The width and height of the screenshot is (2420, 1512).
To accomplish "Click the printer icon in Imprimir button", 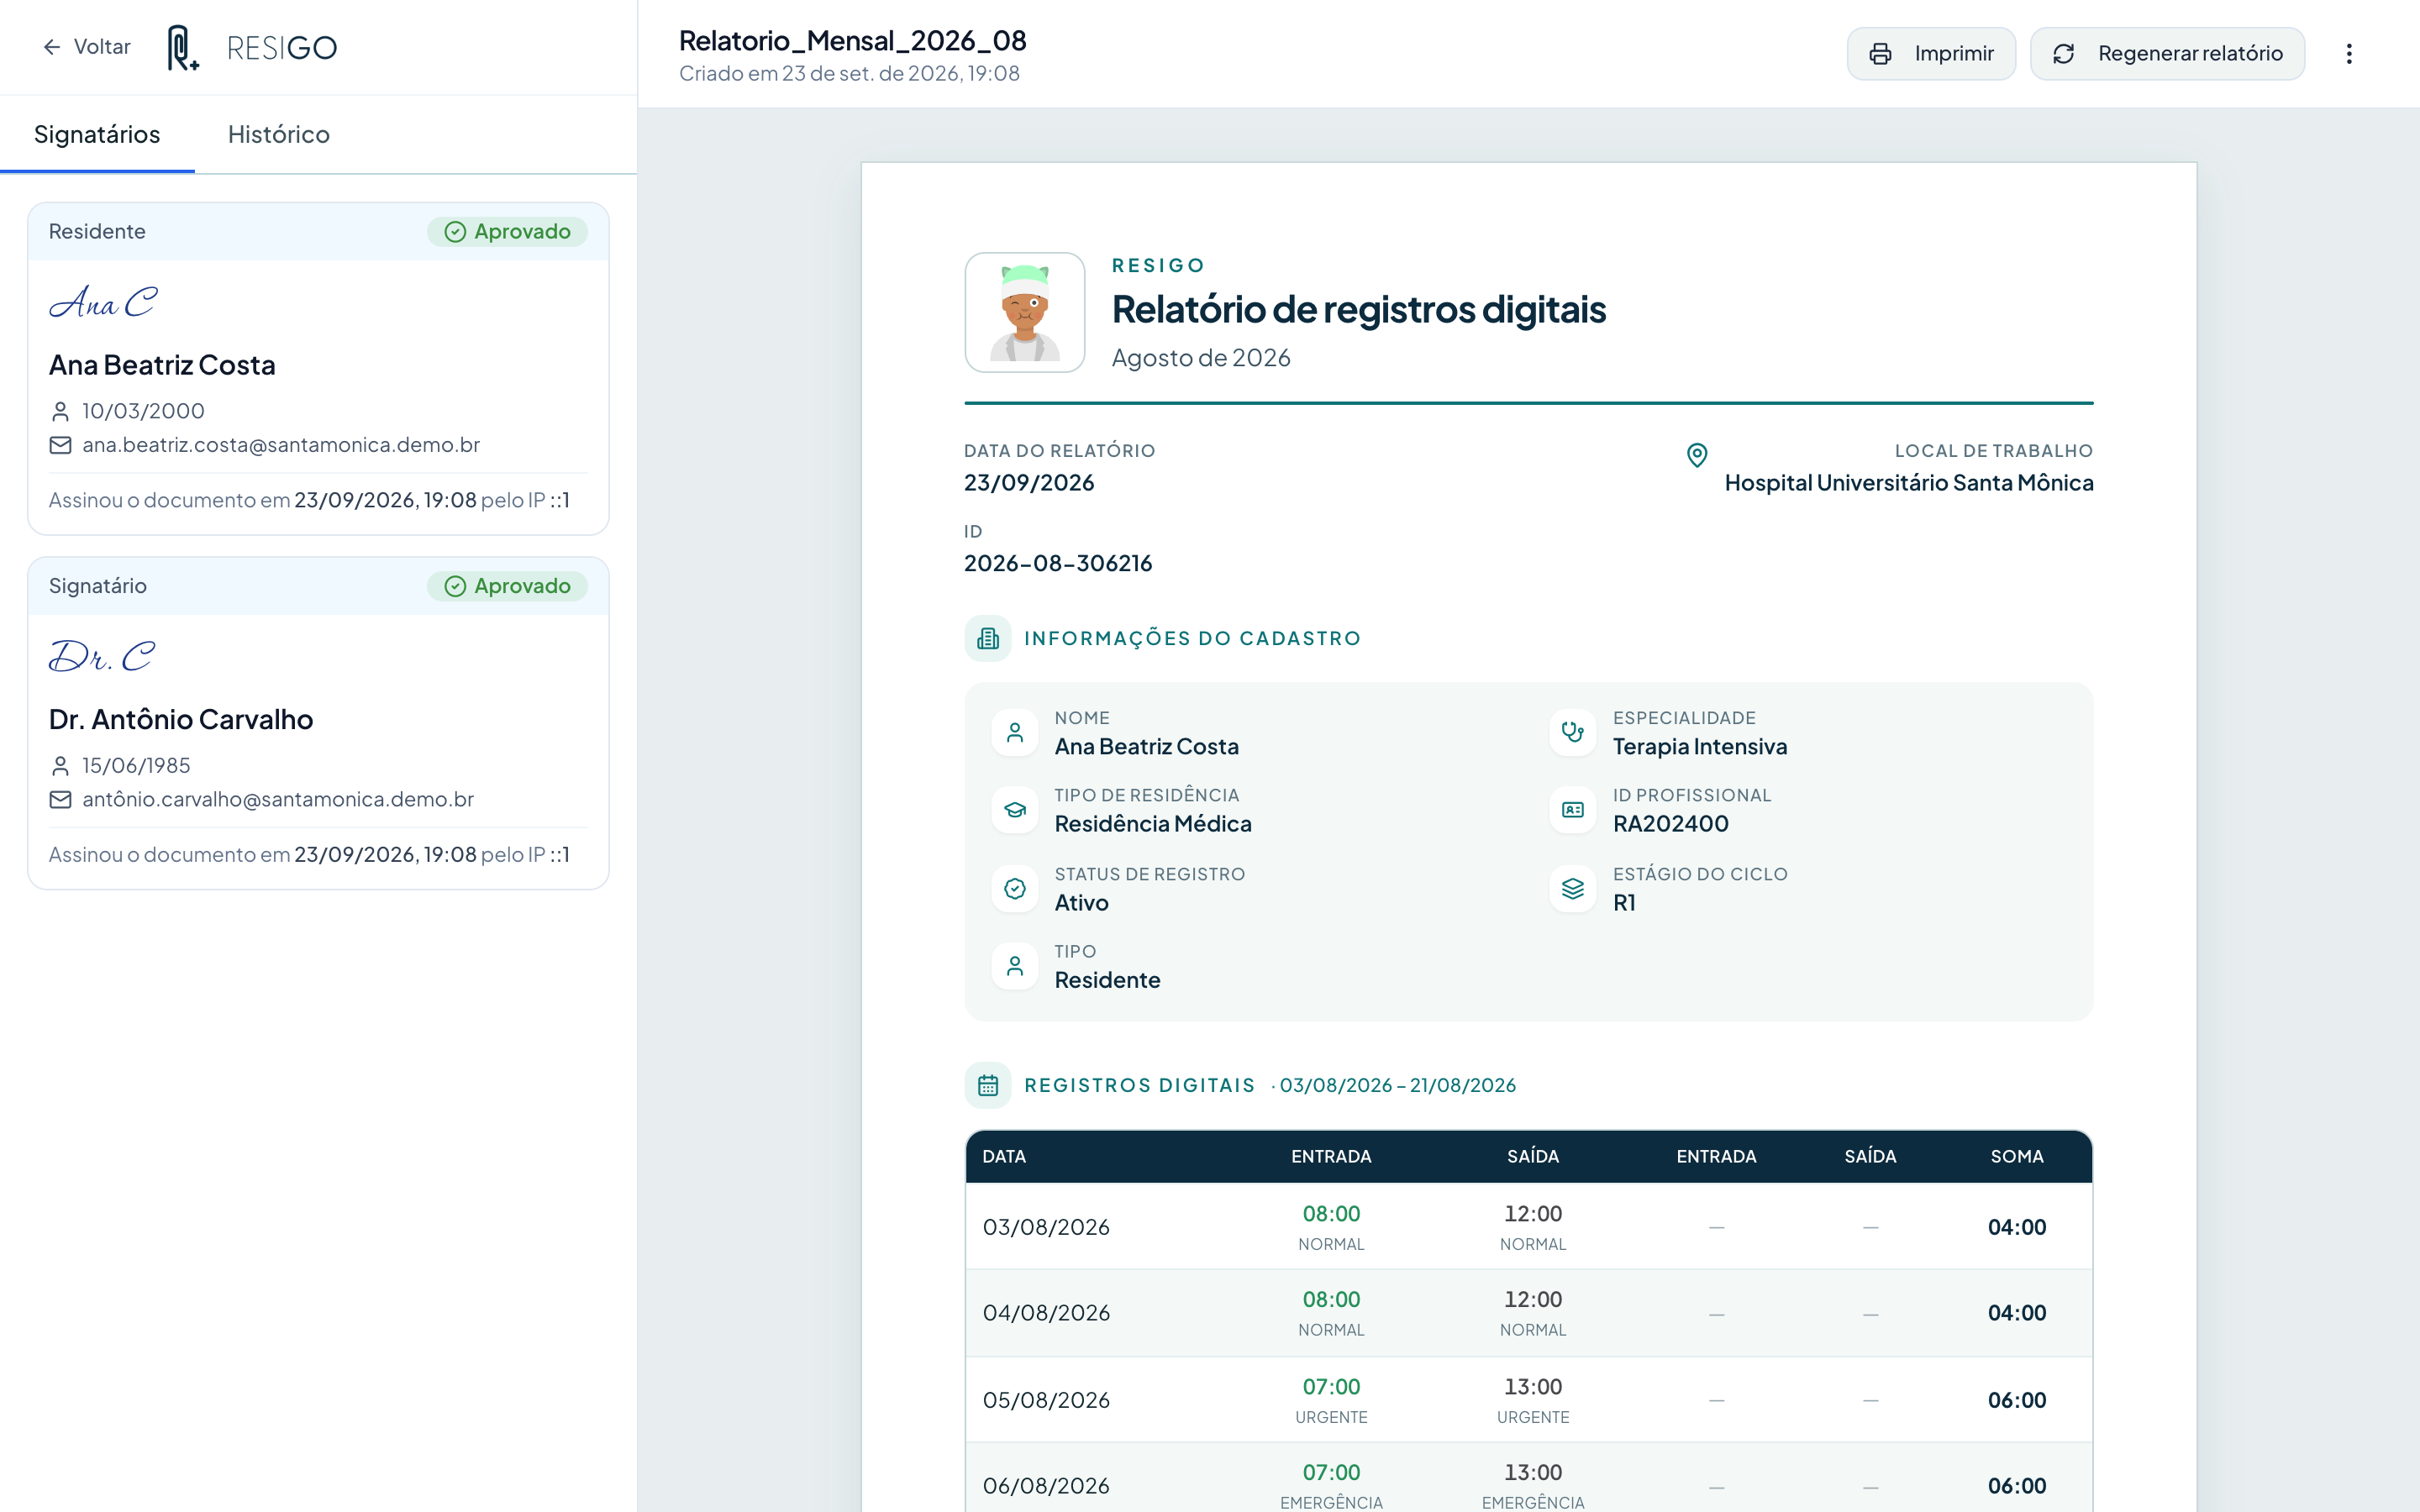I will [1880, 54].
